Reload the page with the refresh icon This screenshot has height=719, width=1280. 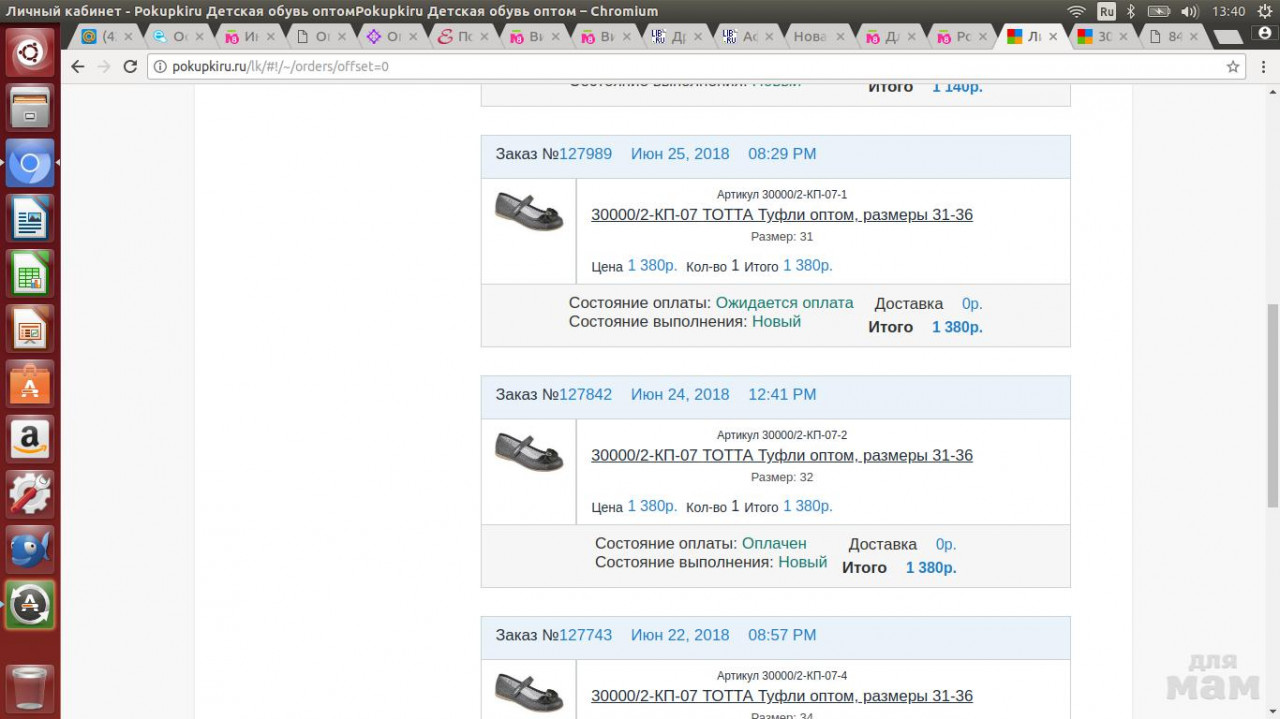pyautogui.click(x=130, y=67)
